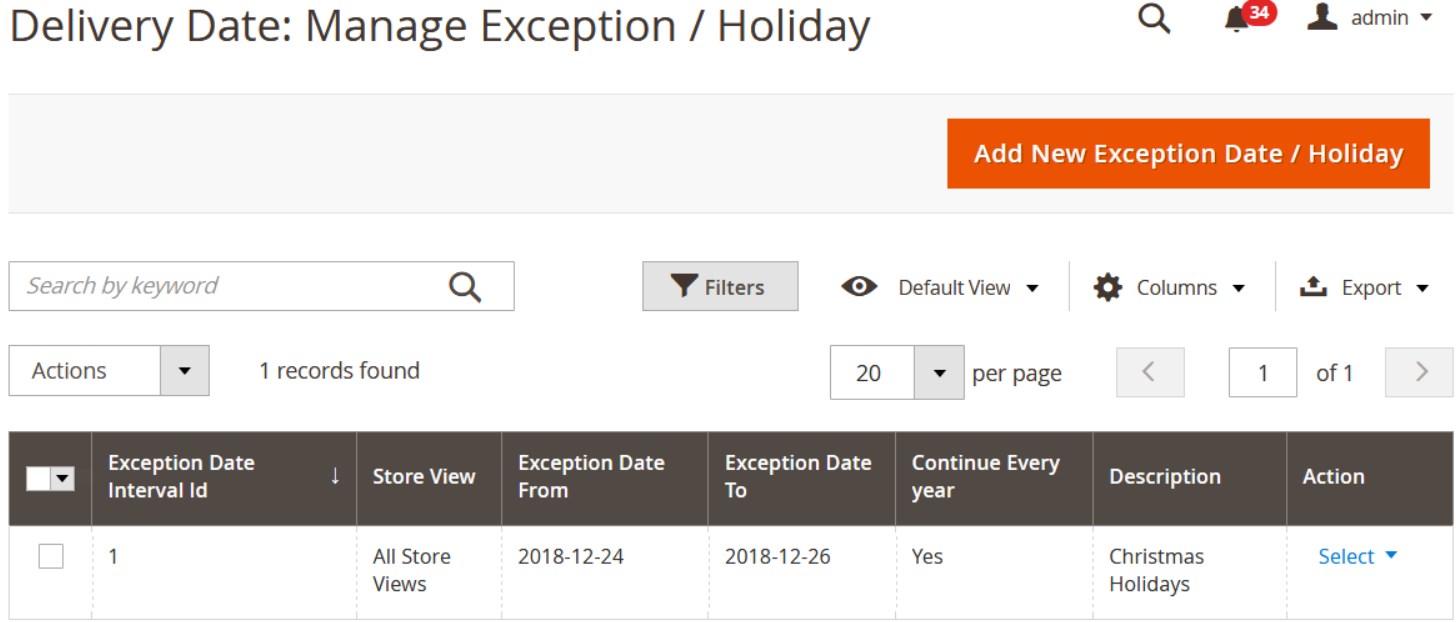Click Add New Exception Date / Holiday
The width and height of the screenshot is (1456, 622).
[1188, 154]
